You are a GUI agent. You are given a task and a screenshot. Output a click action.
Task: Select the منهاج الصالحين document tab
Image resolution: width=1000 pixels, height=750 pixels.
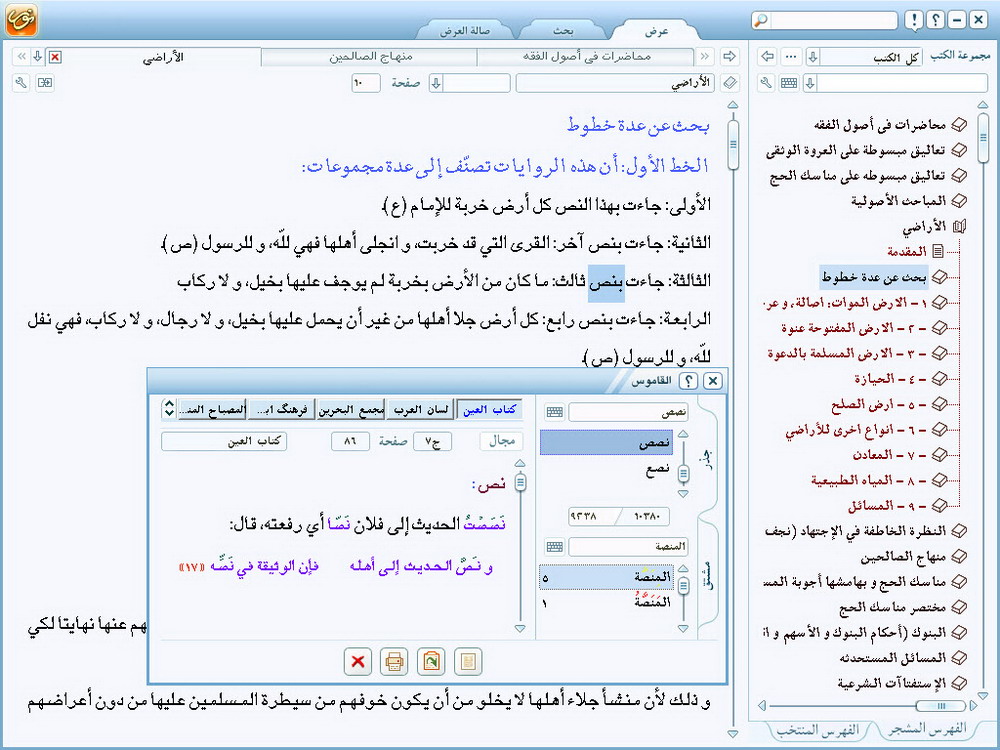point(371,57)
